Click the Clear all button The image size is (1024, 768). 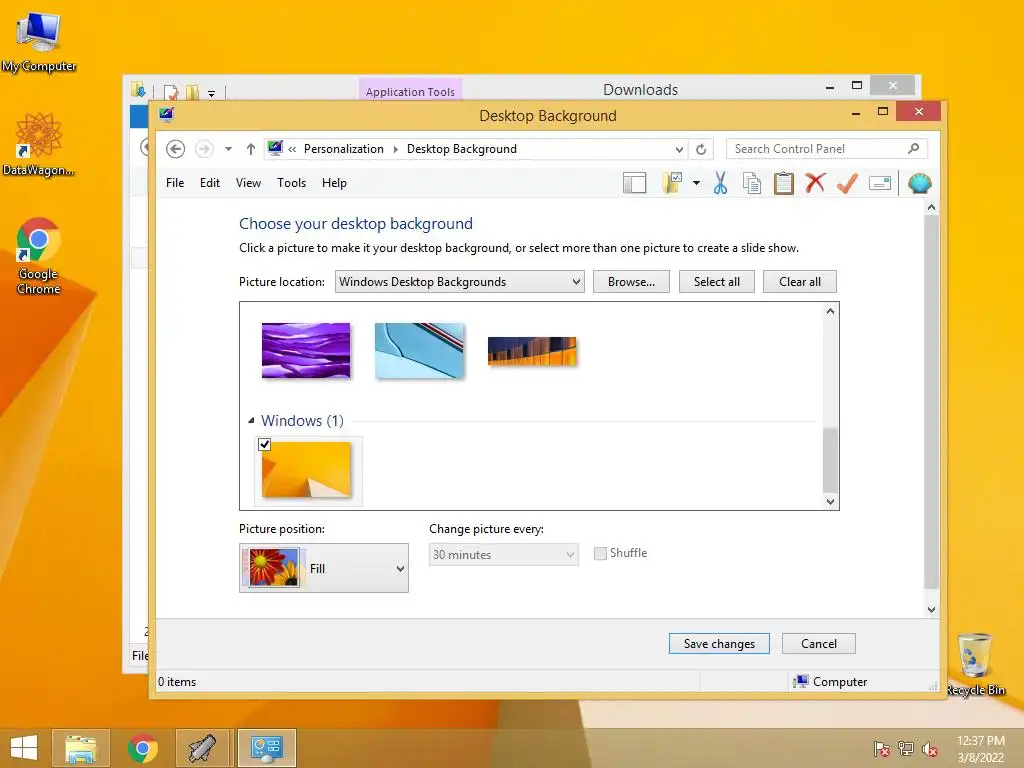[x=800, y=282]
